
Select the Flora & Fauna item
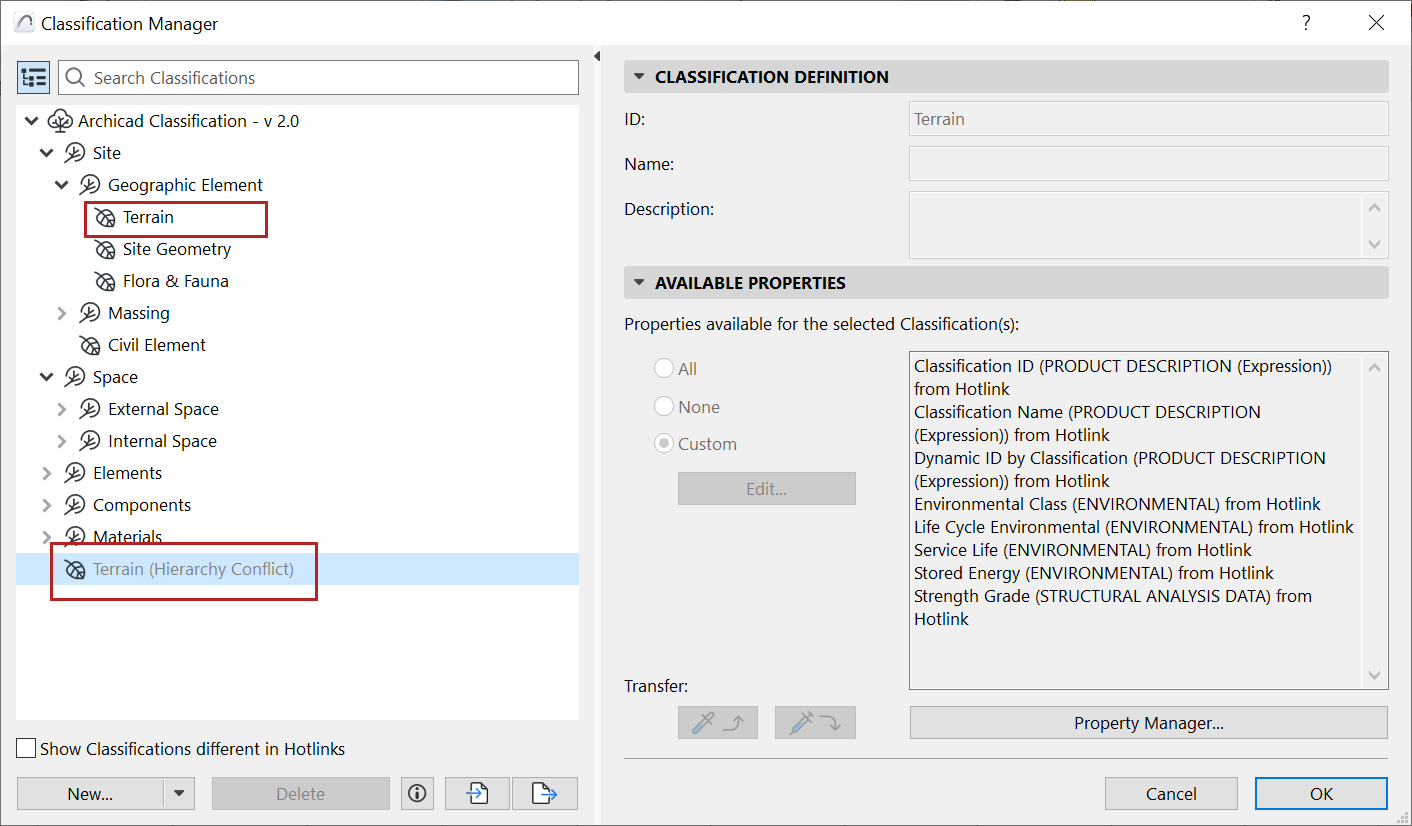point(176,281)
